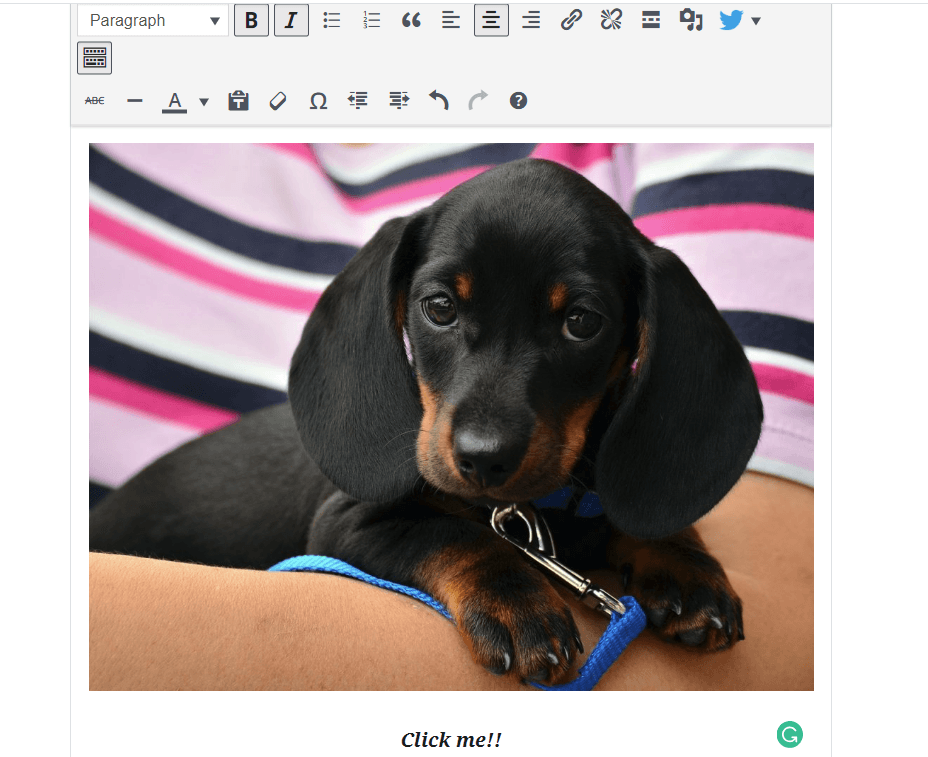This screenshot has width=928, height=757.
Task: Insert or edit a link
Action: coord(571,20)
